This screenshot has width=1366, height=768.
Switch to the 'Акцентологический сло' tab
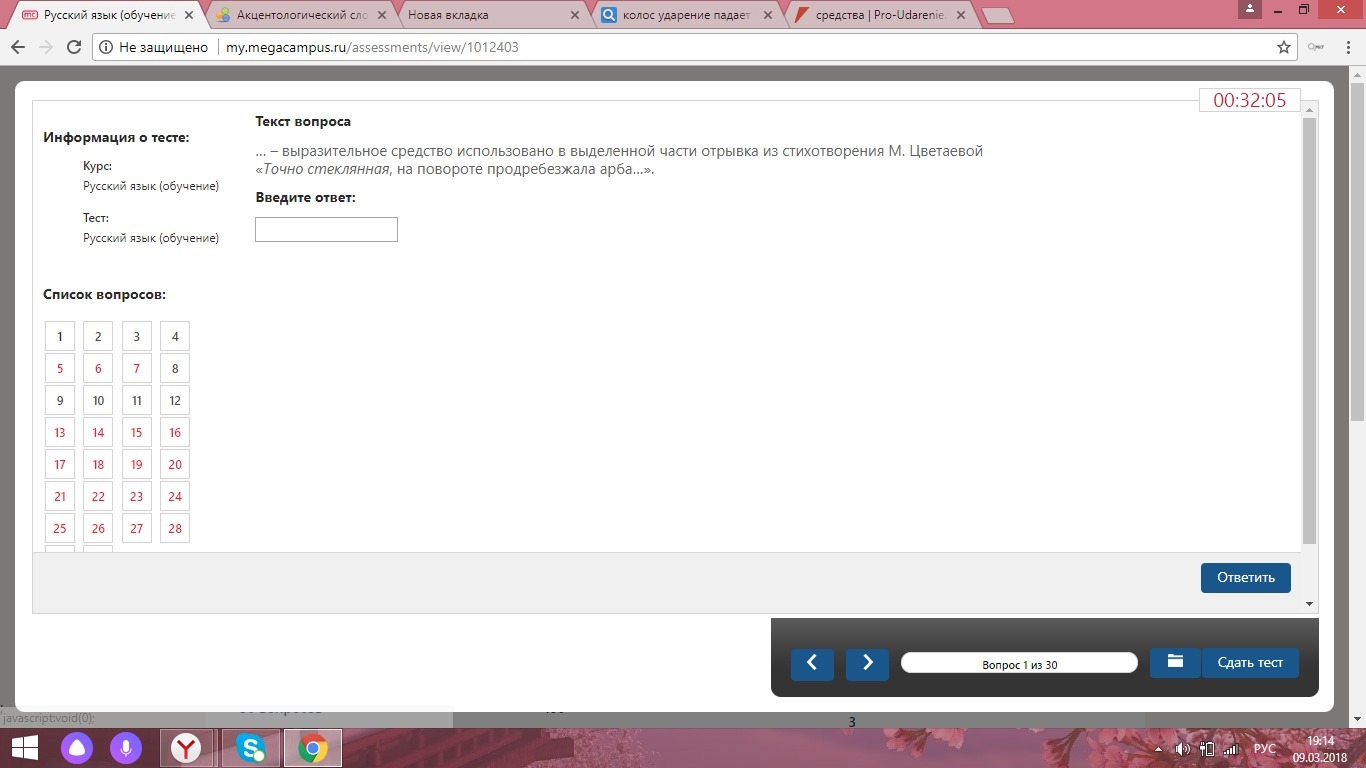(x=303, y=16)
